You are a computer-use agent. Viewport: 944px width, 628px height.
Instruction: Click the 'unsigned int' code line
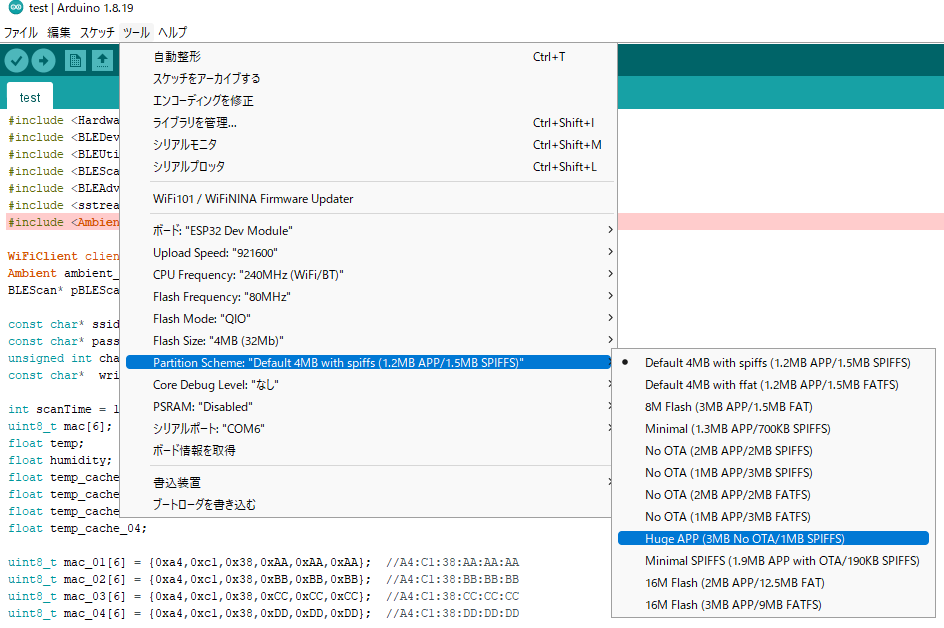pos(63,358)
